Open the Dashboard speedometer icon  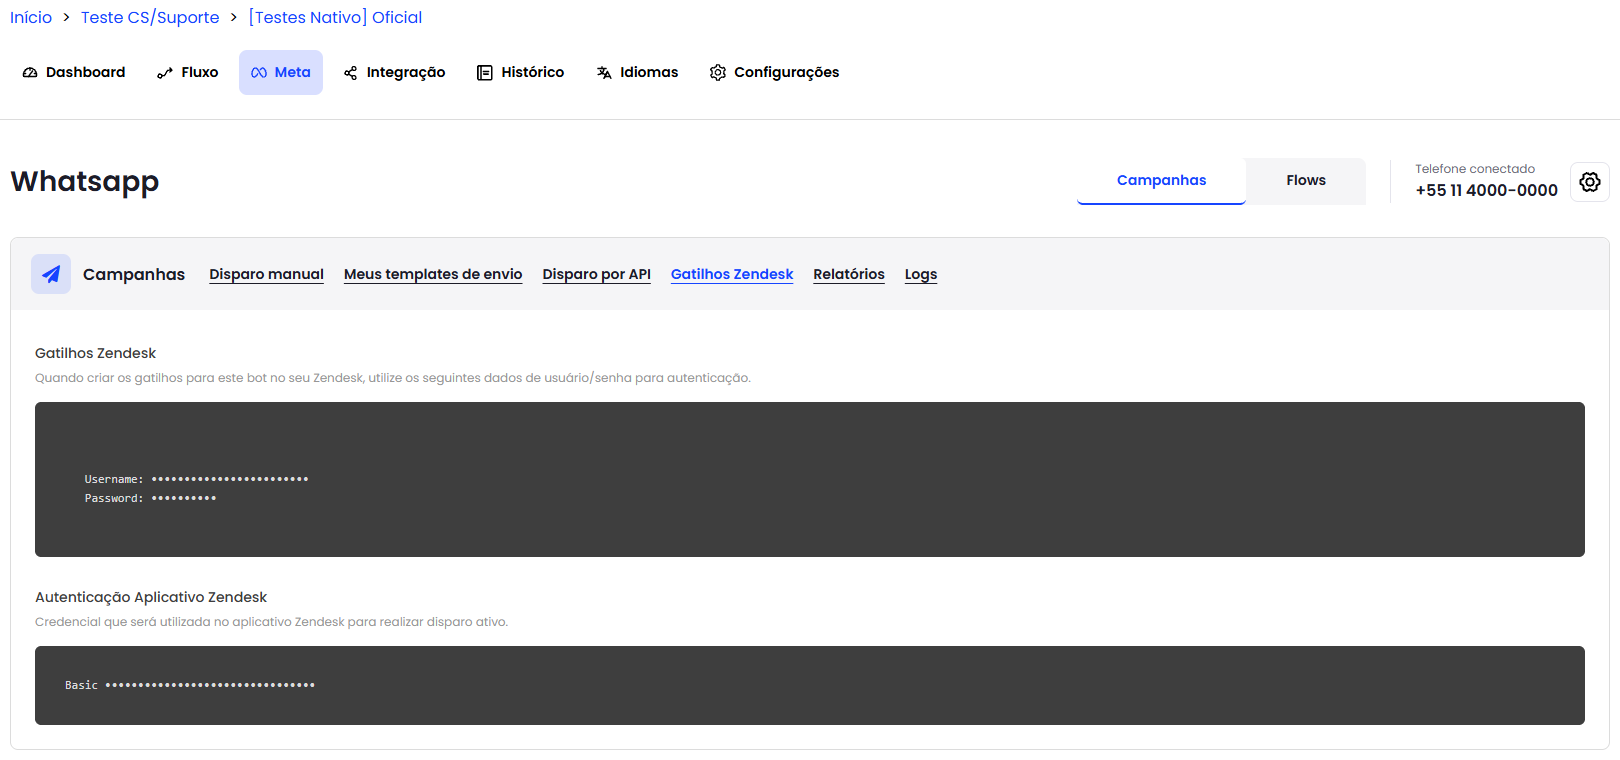[30, 73]
